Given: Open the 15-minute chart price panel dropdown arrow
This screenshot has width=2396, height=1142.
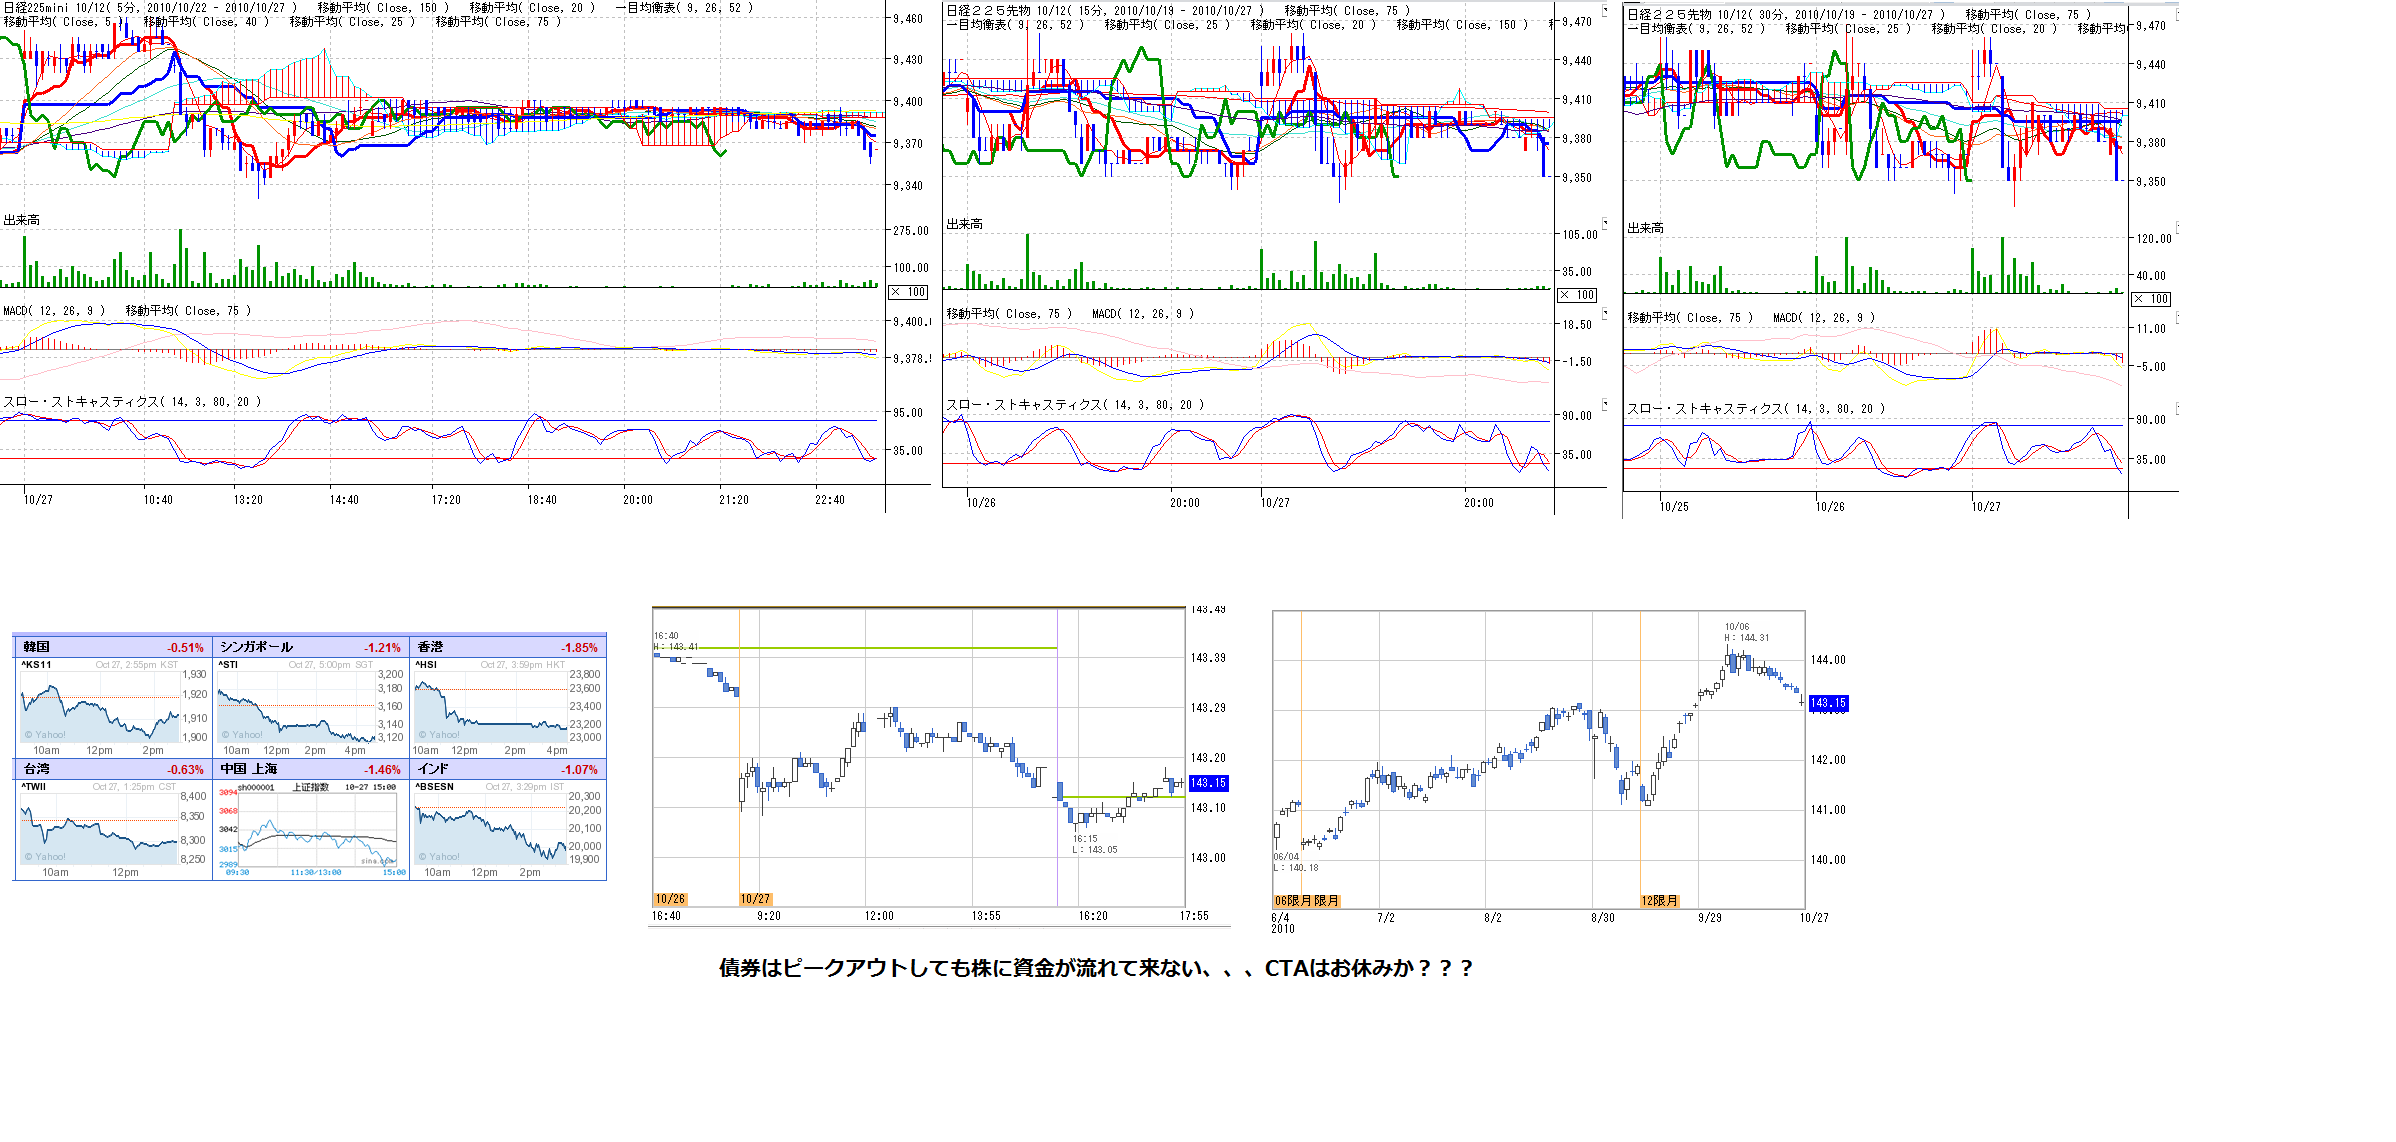Looking at the screenshot, I should [x=1605, y=11].
